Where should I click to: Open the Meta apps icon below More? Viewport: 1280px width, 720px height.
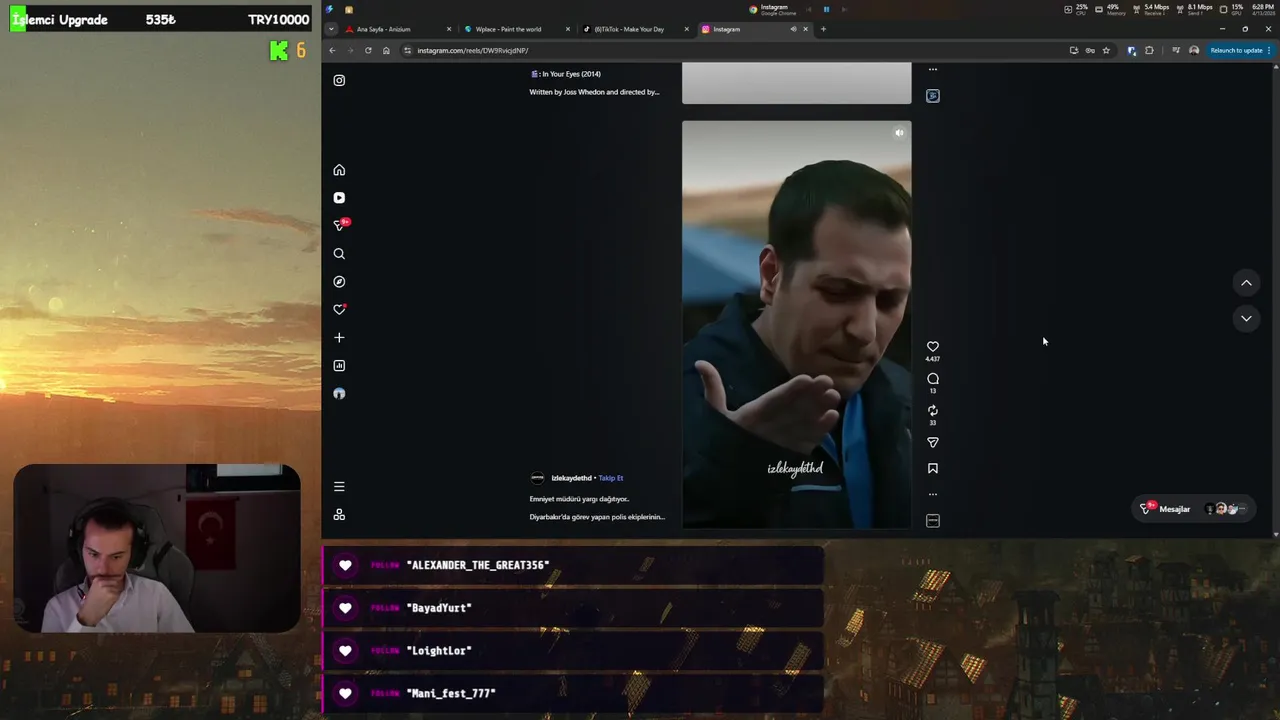tap(339, 514)
